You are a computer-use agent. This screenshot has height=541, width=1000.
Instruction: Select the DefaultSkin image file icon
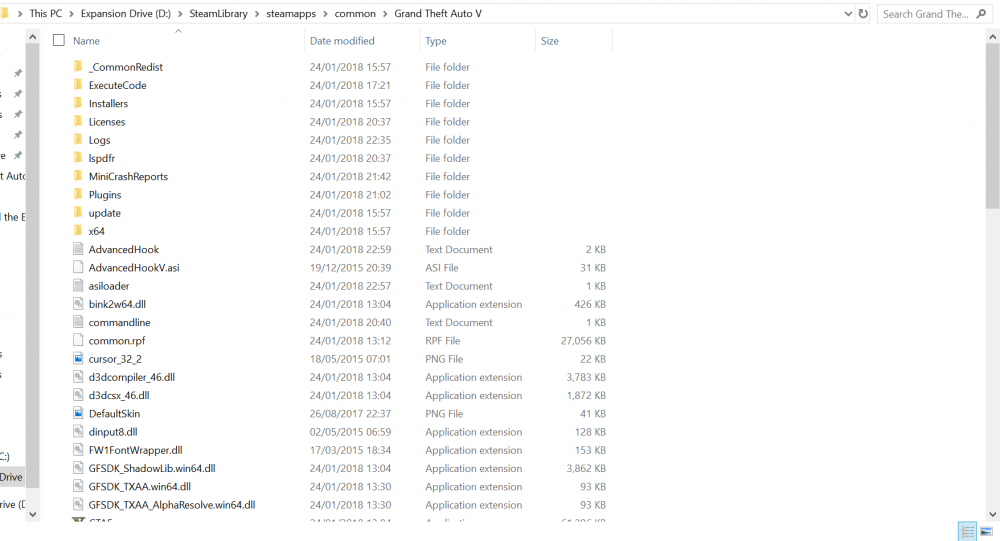tap(78, 413)
